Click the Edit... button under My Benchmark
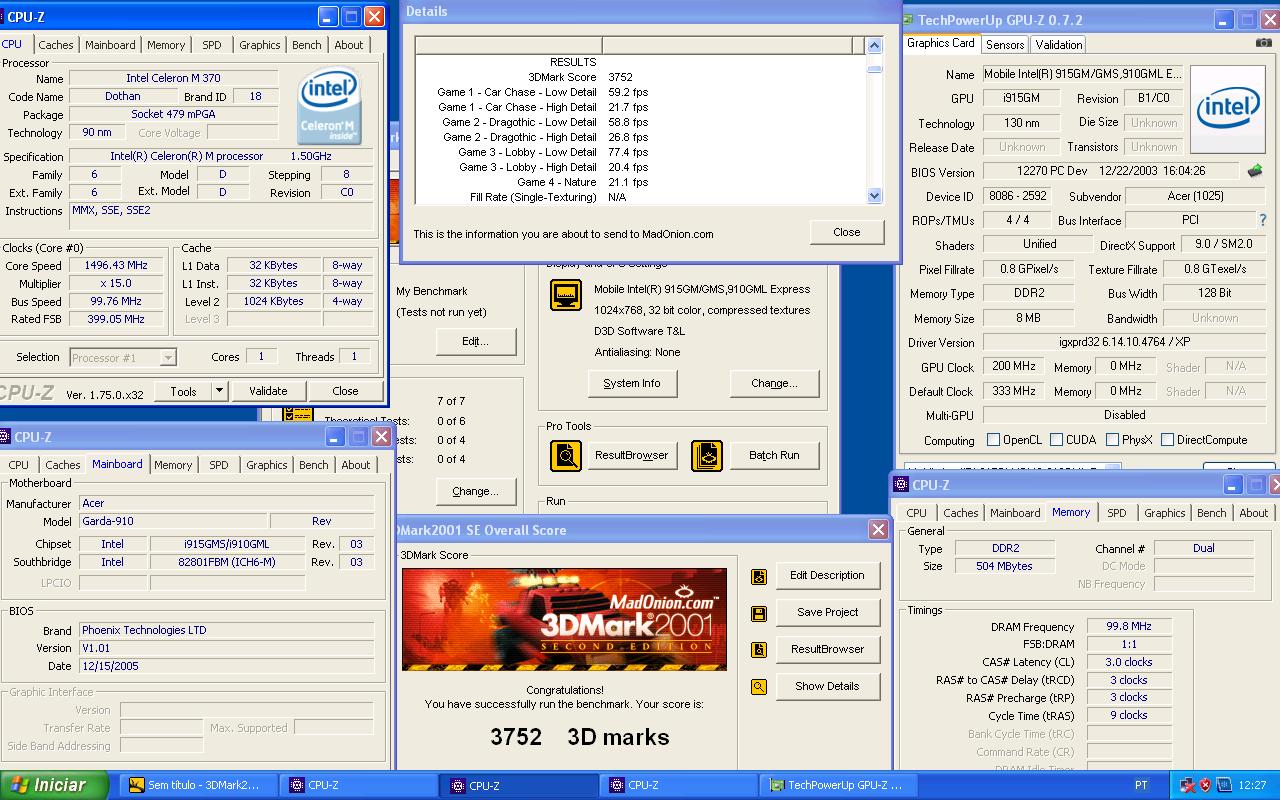Image resolution: width=1280 pixels, height=800 pixels. [x=475, y=341]
